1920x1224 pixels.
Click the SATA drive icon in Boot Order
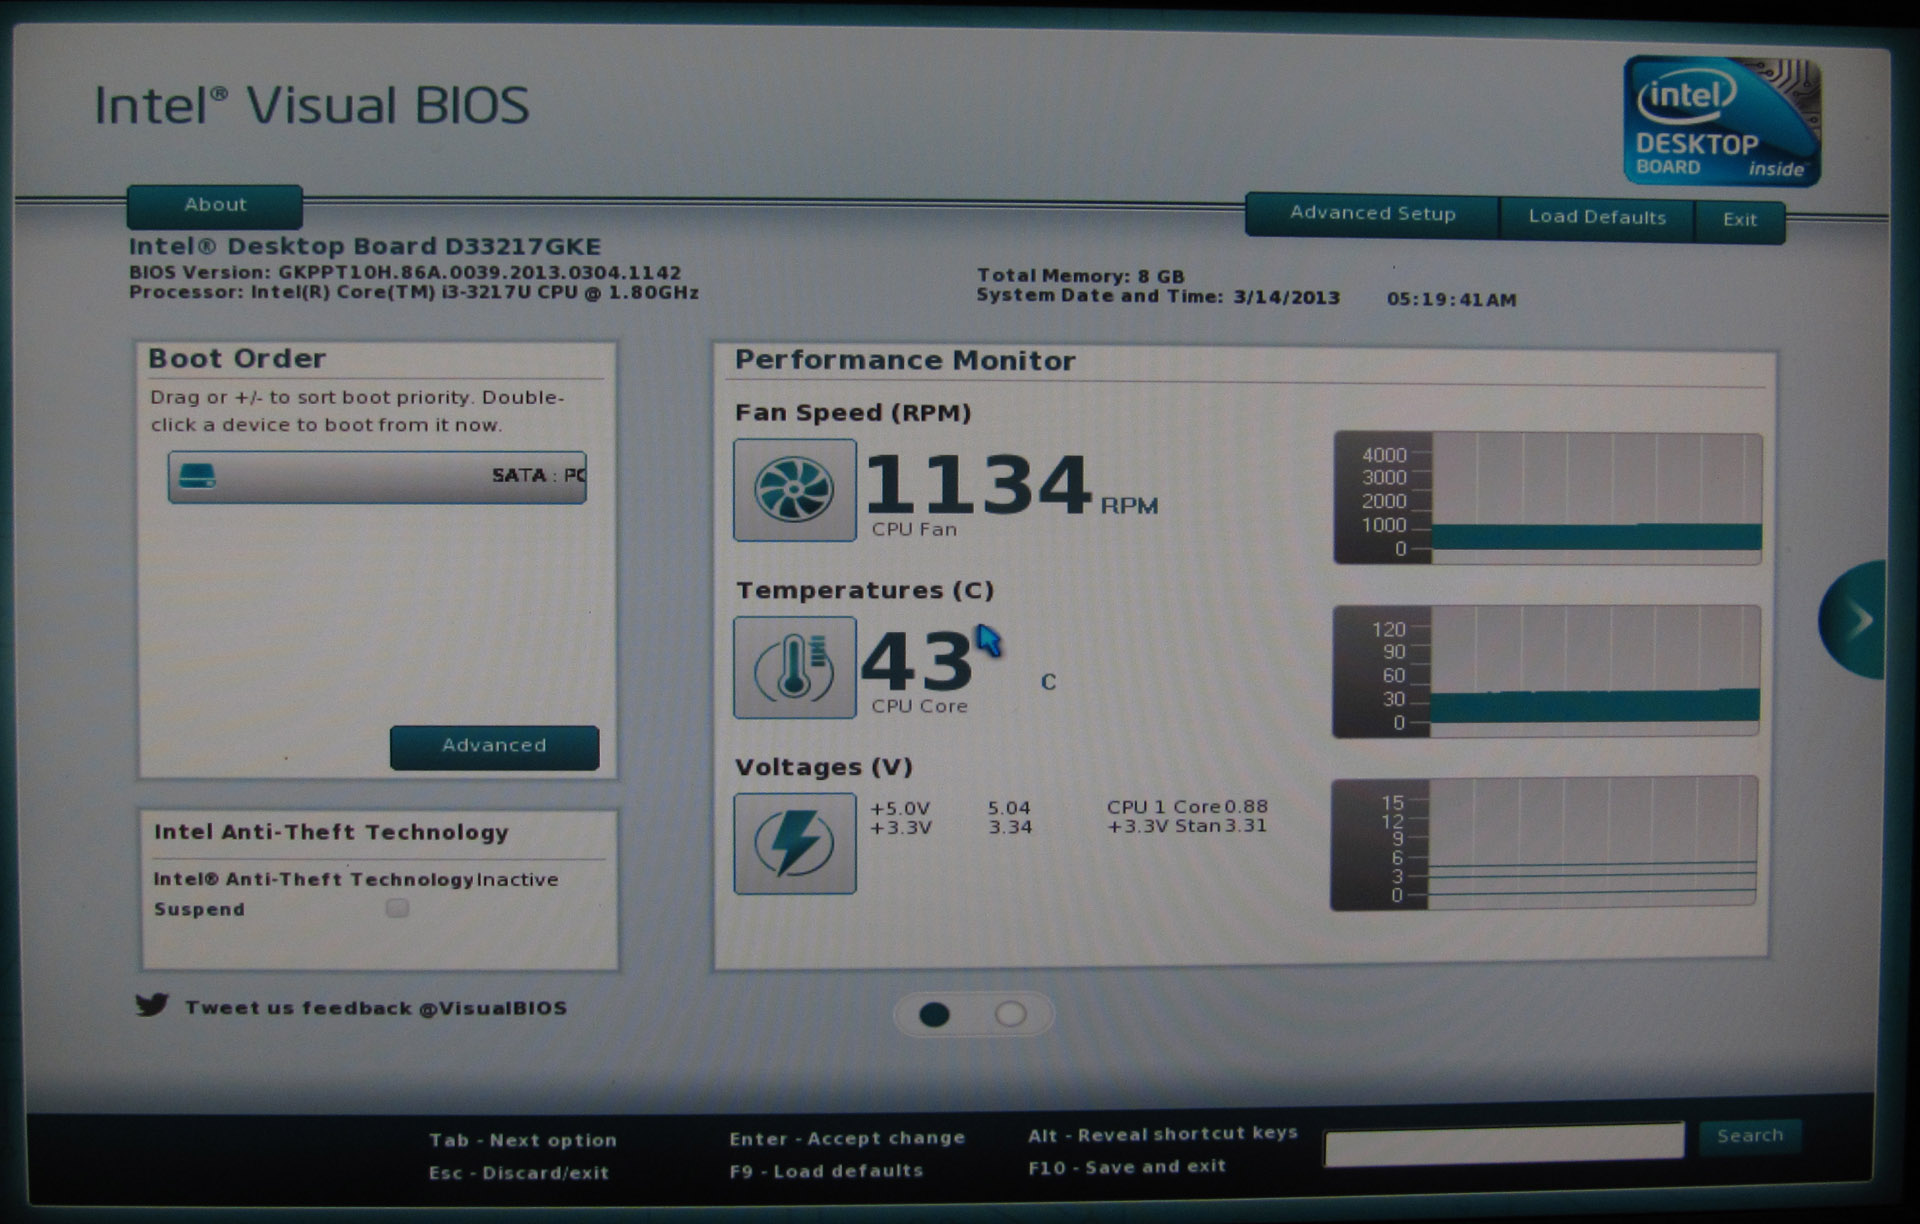click(x=196, y=477)
